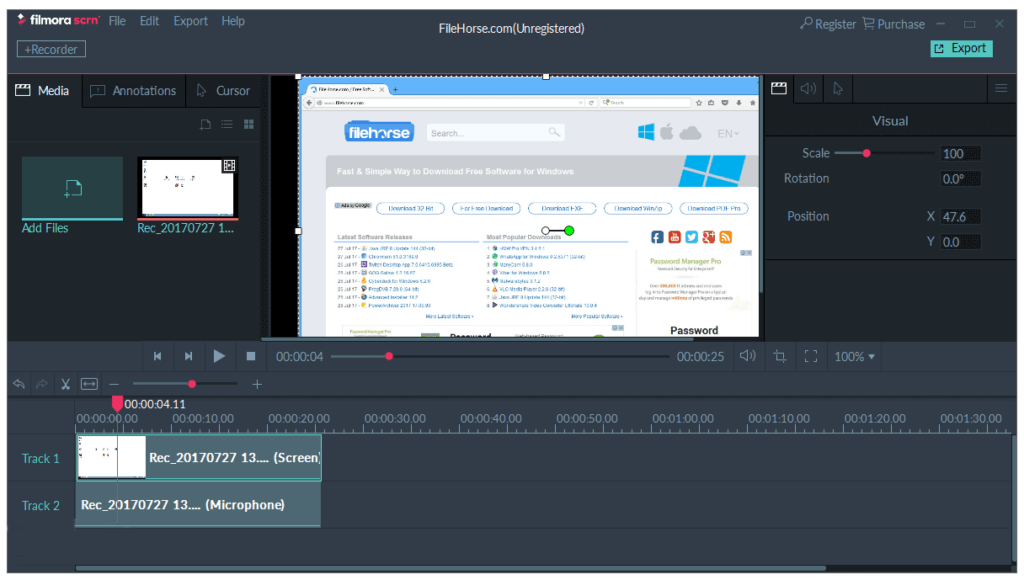Viewport: 1024px width, 580px height.
Task: Open the audio properties tab icon
Action: [808, 89]
